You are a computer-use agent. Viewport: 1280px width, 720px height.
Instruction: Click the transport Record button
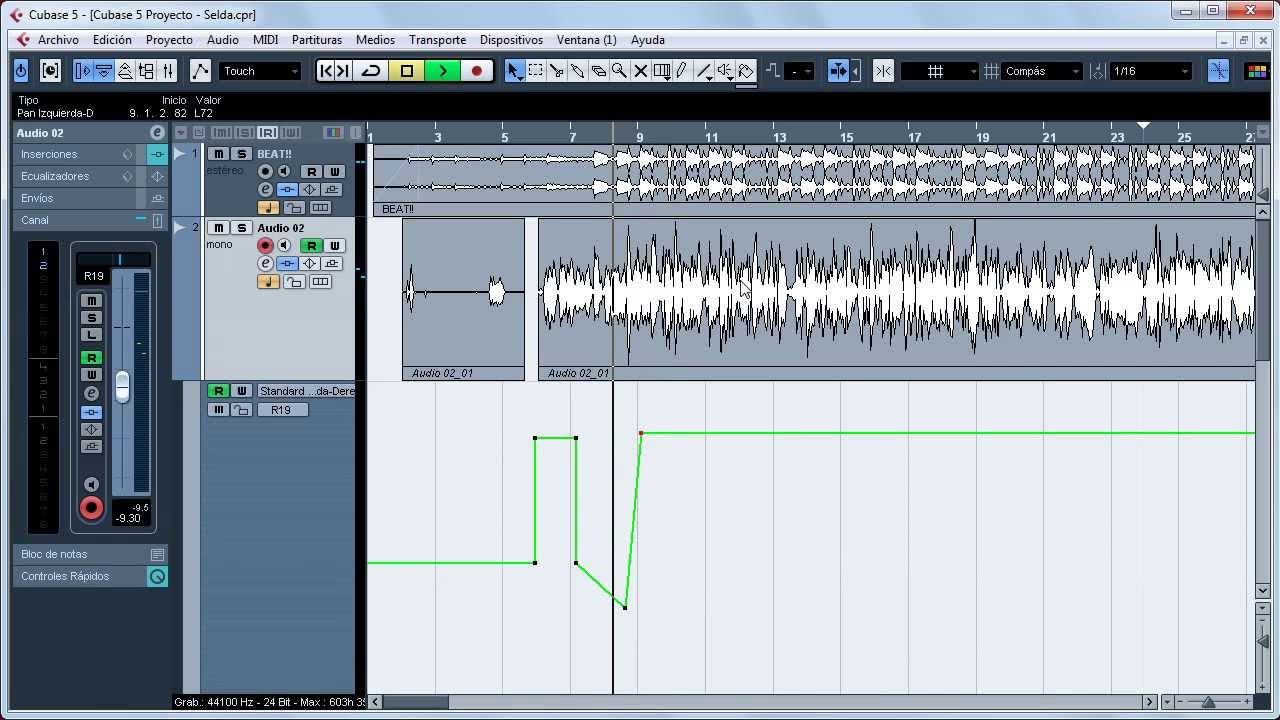pos(477,71)
